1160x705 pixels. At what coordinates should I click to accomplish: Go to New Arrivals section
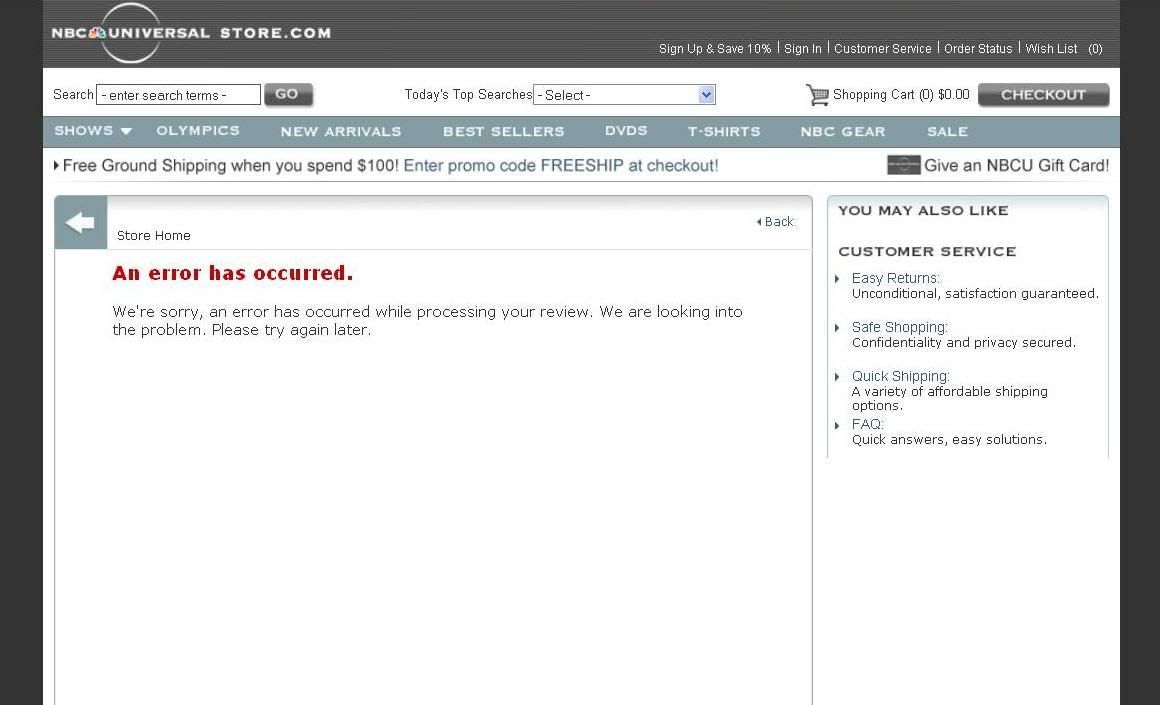(x=340, y=132)
